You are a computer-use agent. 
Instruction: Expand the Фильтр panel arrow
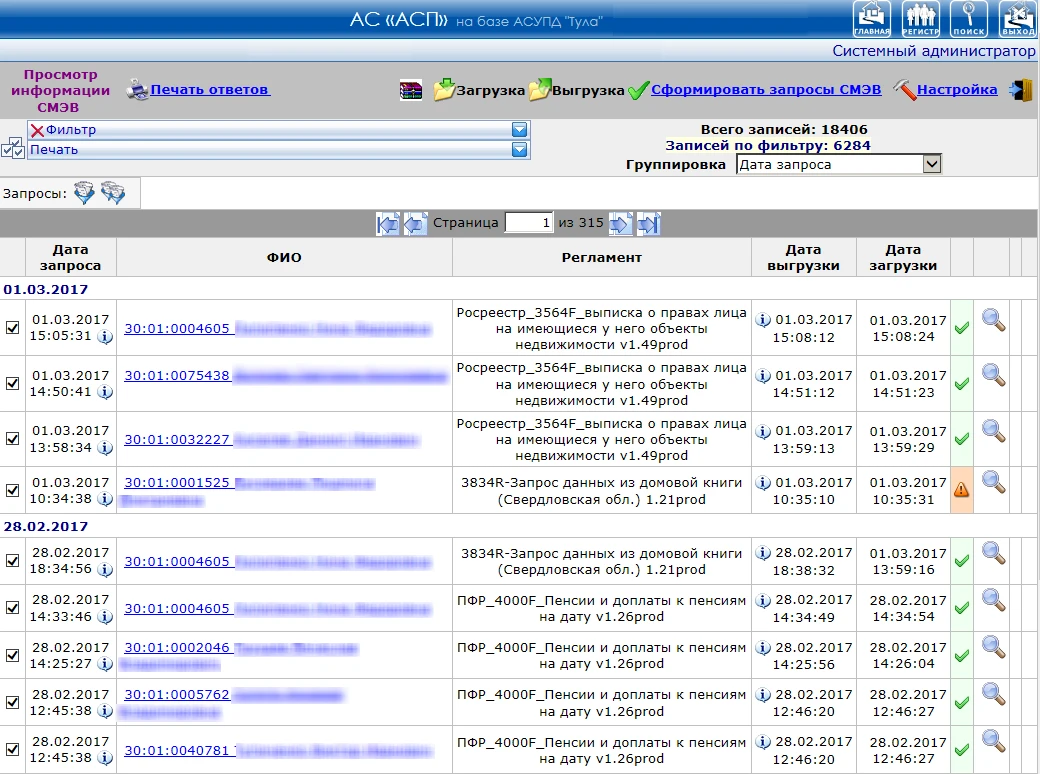(x=519, y=130)
